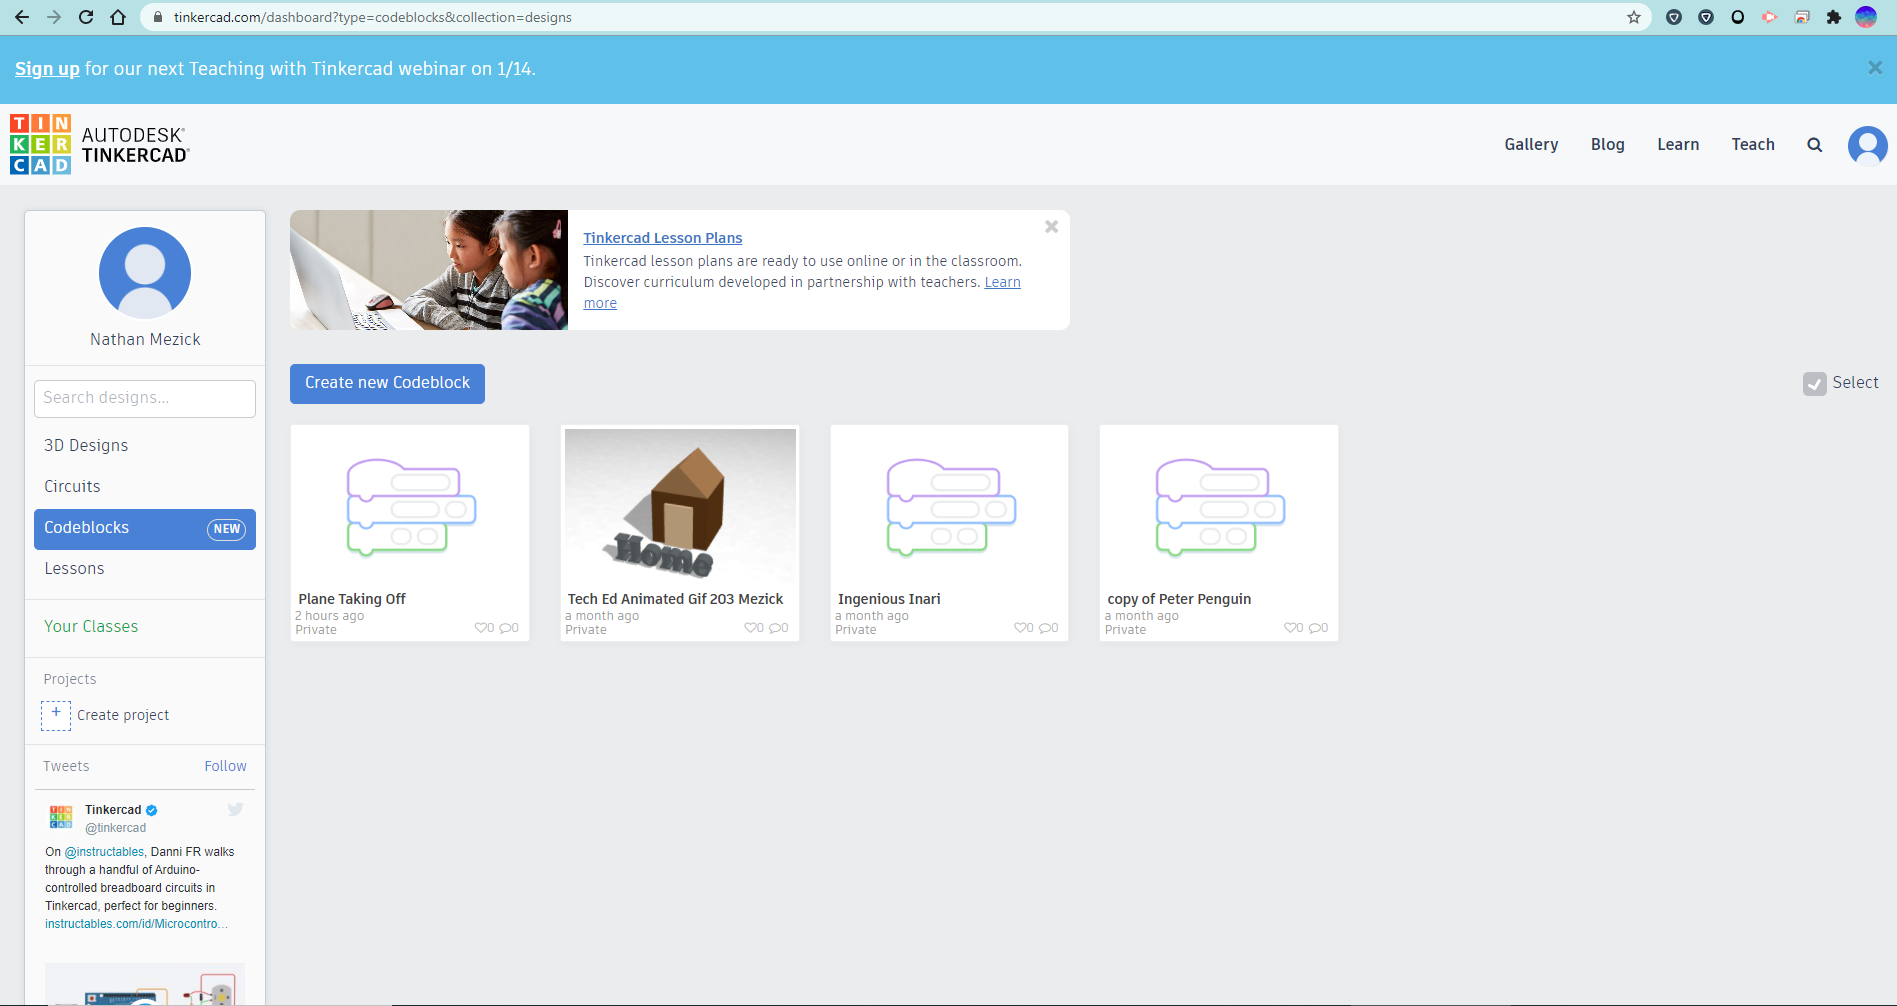Image resolution: width=1897 pixels, height=1006 pixels.
Task: Reload the page with the refresh icon
Action: click(x=86, y=17)
